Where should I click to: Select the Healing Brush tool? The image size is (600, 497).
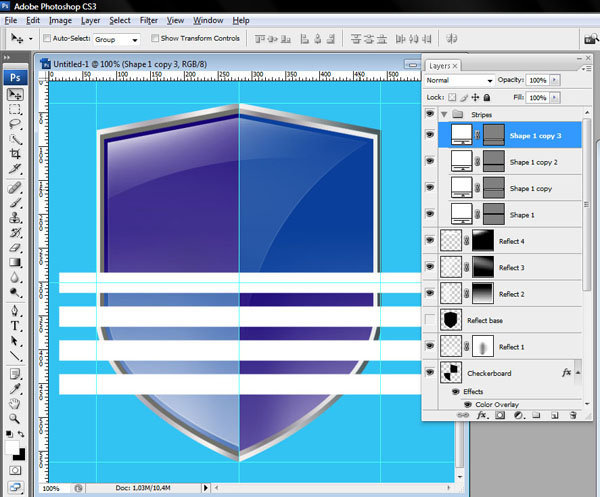[15, 188]
